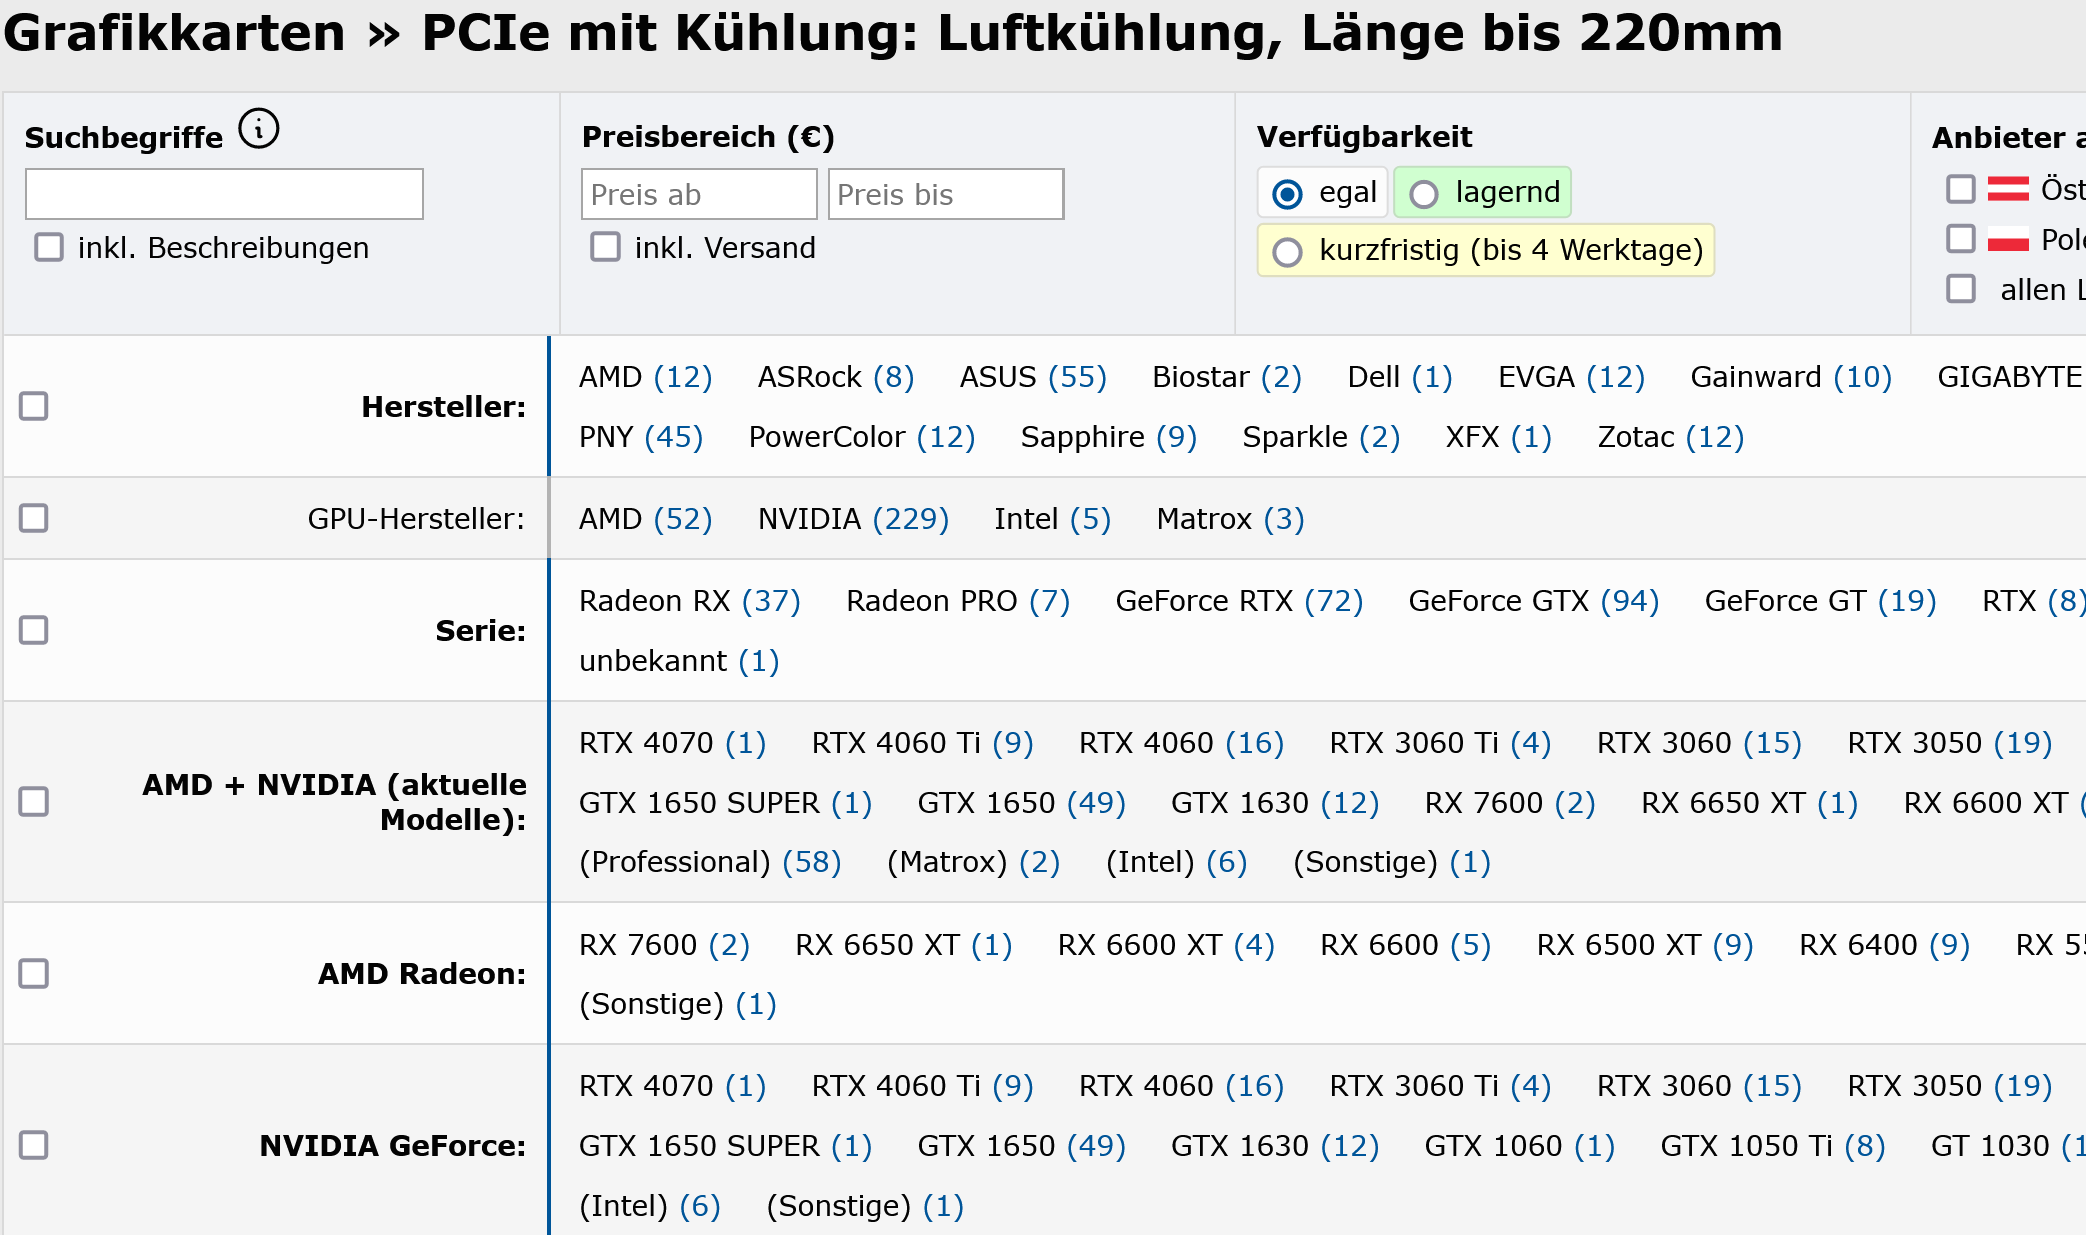Filter by NVIDIA (229) GPU manufacturer
Screen dimensions: 2086x1235
(852, 519)
